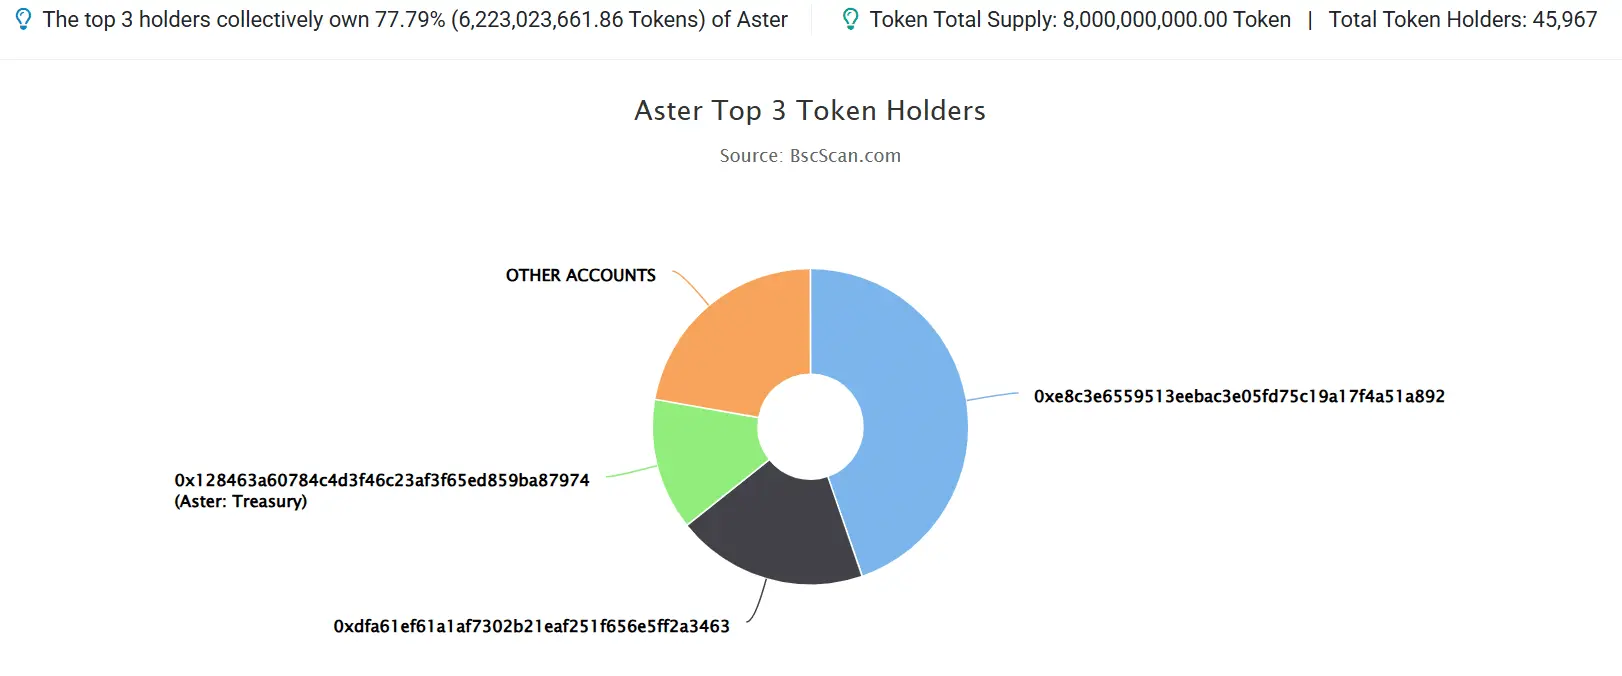This screenshot has height=676, width=1622.
Task: Click the Total Token Holders: 45,967 text
Action: (x=1463, y=19)
